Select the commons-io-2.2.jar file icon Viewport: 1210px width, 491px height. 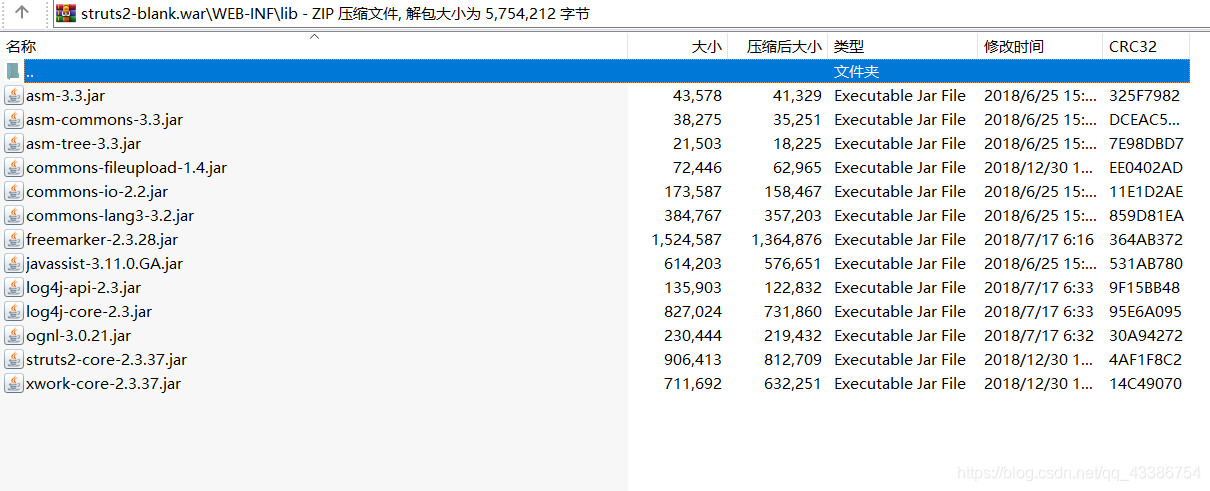pos(14,192)
